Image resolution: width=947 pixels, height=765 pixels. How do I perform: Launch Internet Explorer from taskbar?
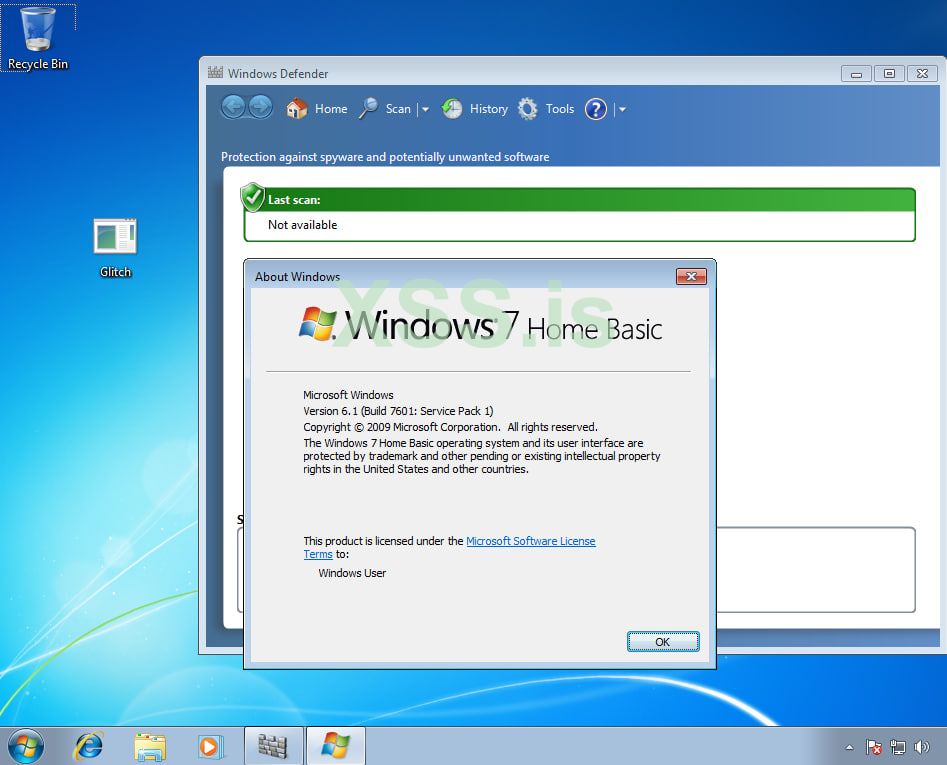(x=88, y=746)
